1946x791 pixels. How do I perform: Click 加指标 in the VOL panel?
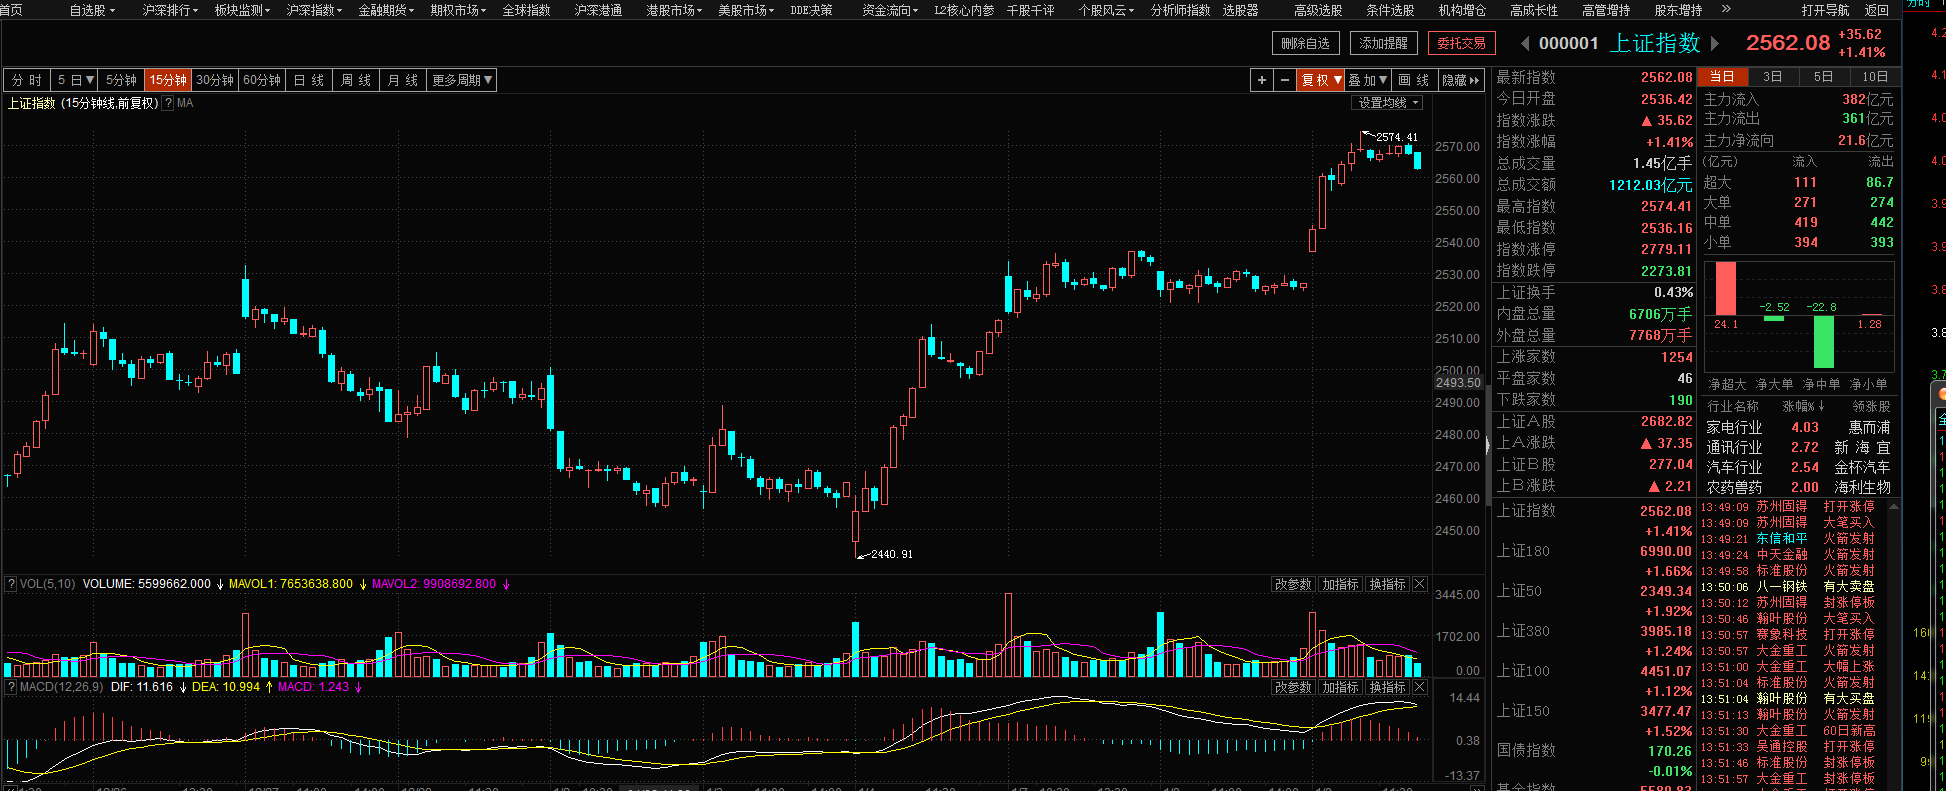click(1340, 584)
